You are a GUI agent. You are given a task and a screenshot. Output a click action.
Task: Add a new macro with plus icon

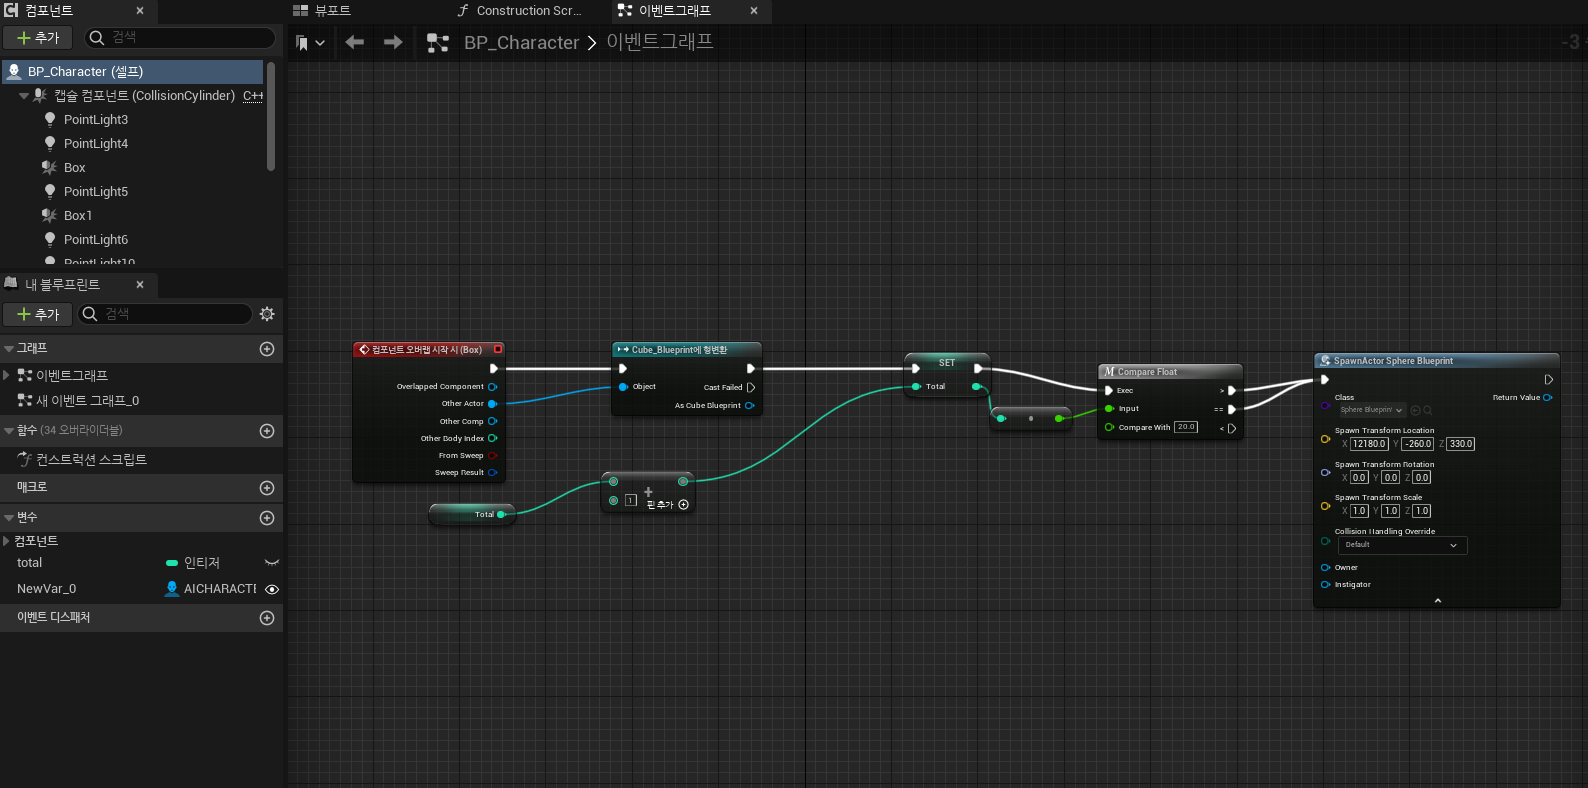(x=267, y=488)
